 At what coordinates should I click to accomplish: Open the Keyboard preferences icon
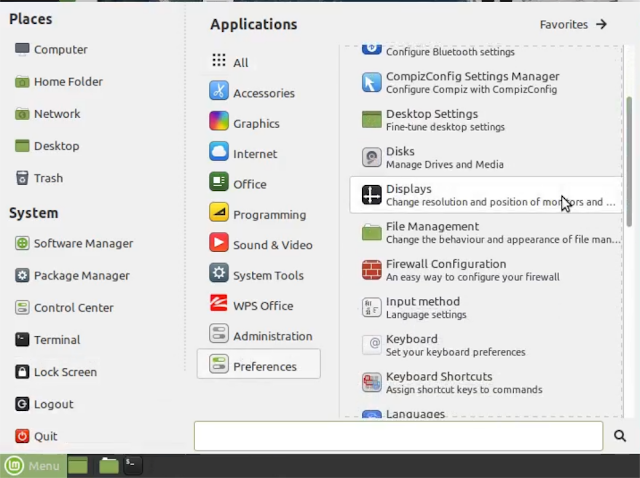[371, 345]
